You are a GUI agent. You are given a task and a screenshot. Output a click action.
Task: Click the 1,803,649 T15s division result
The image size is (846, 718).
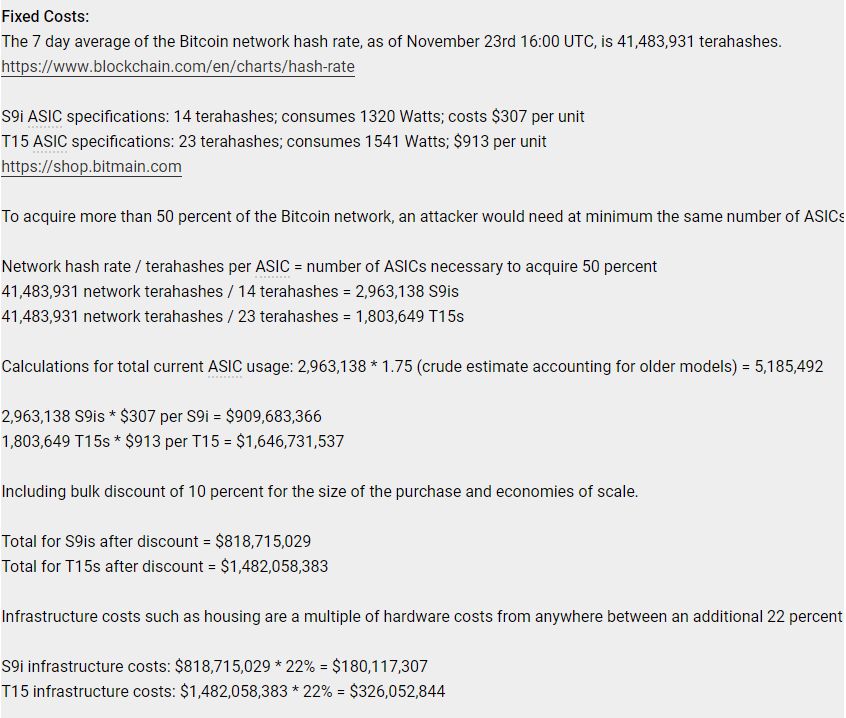tap(410, 317)
